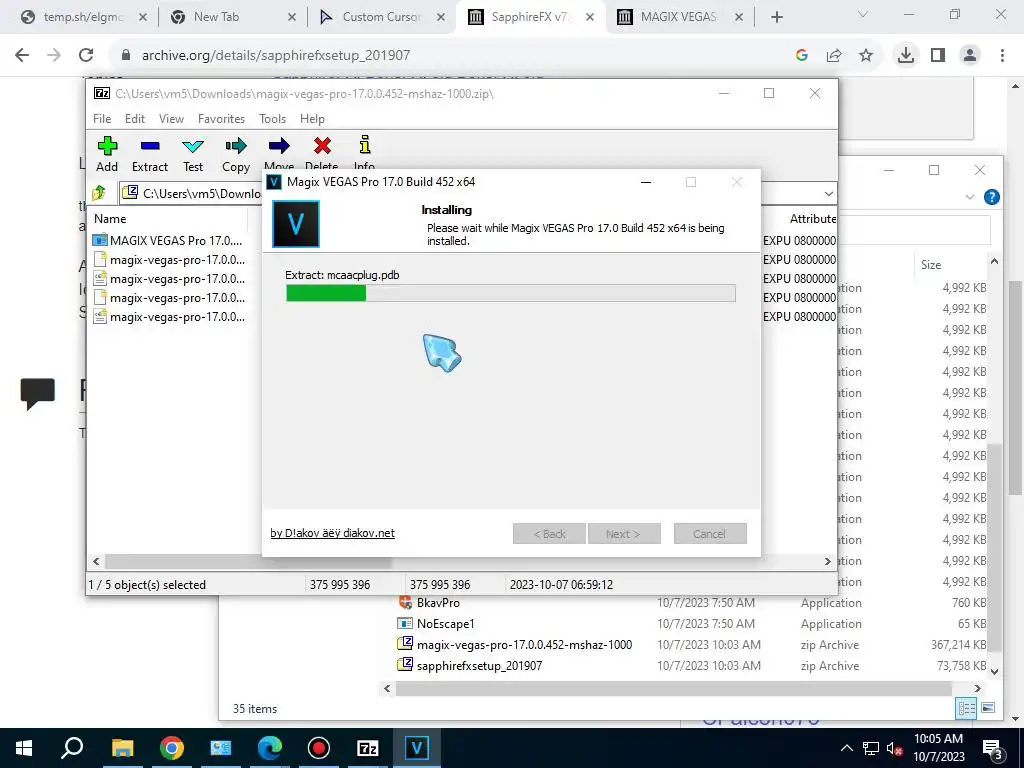This screenshot has width=1024, height=768.
Task: Open Chrome three-dot menu
Action: click(1002, 55)
